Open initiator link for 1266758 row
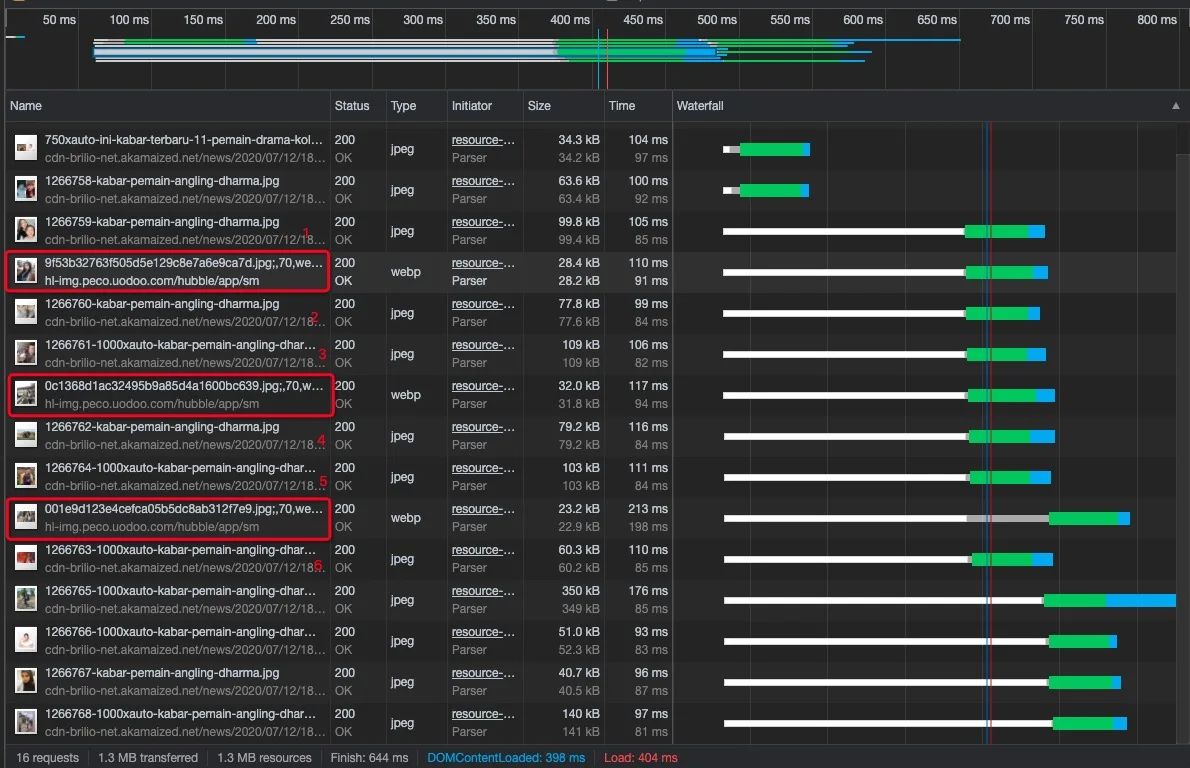Viewport: 1190px width, 768px height. coord(483,181)
